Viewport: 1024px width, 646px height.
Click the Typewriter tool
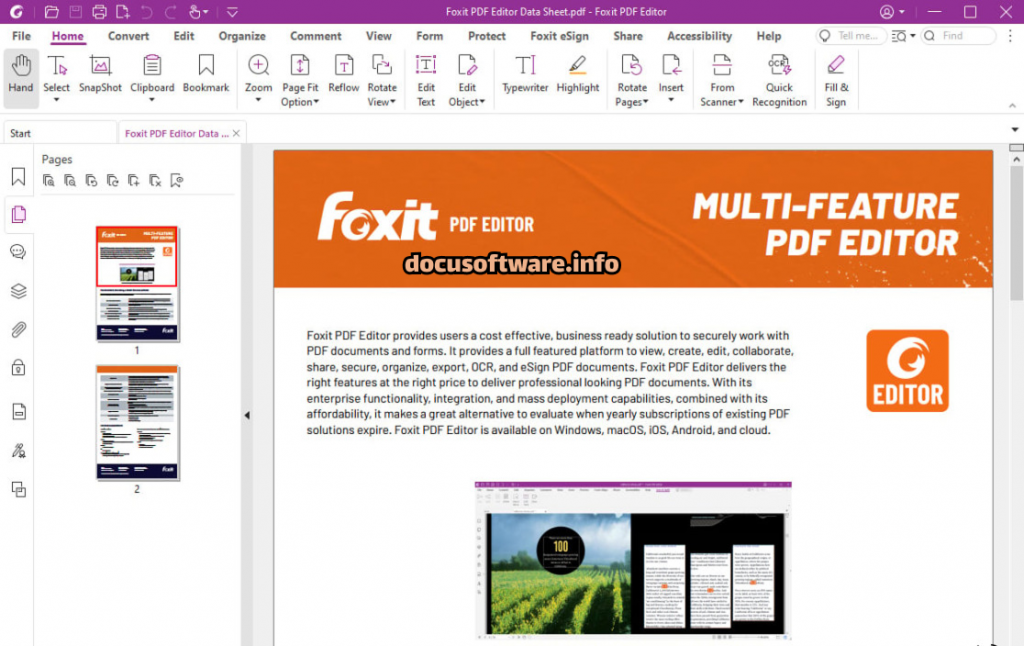tap(525, 76)
